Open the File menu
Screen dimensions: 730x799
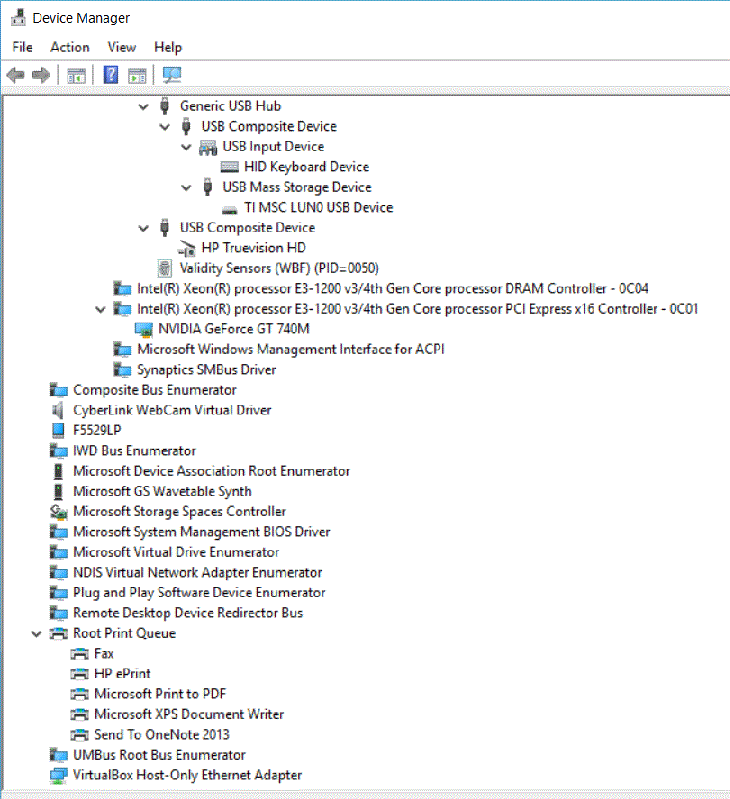pos(22,47)
